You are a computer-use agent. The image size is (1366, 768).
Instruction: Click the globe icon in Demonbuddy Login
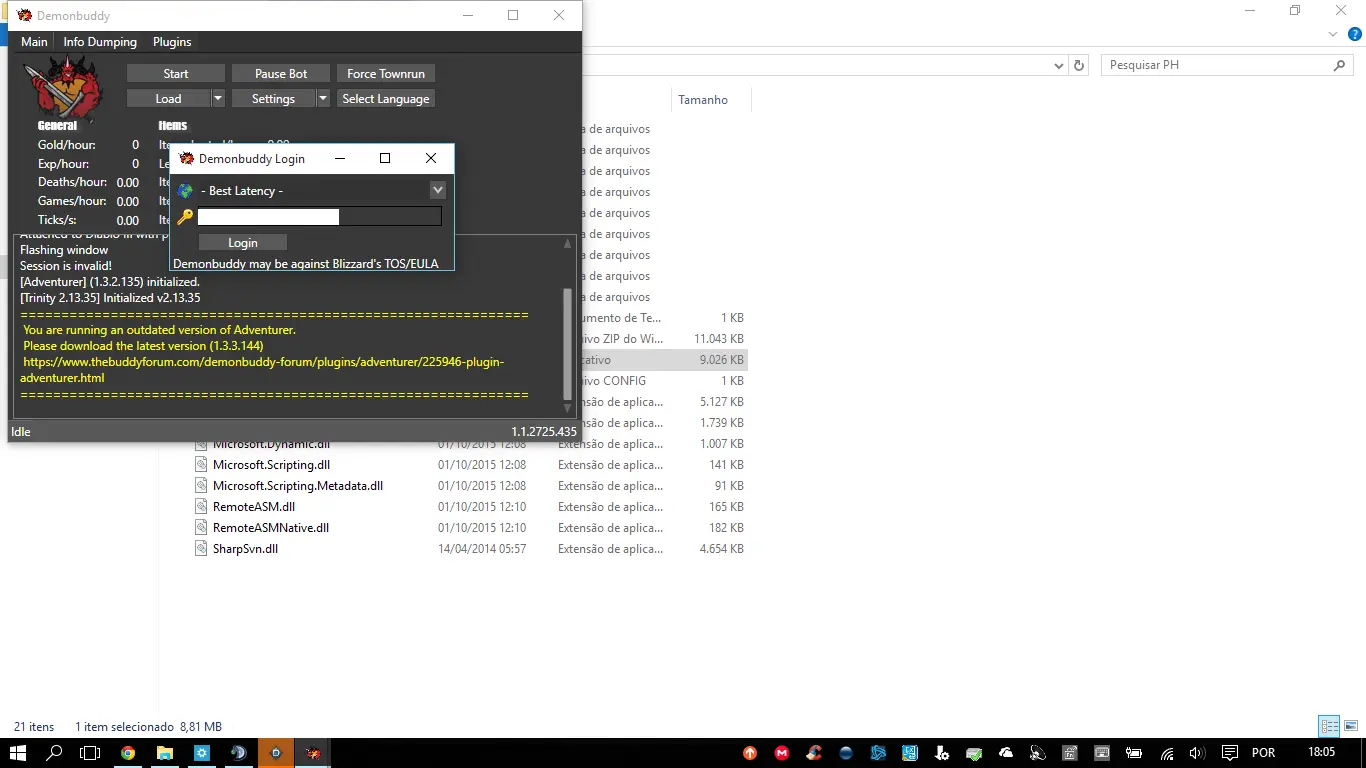pyautogui.click(x=185, y=191)
